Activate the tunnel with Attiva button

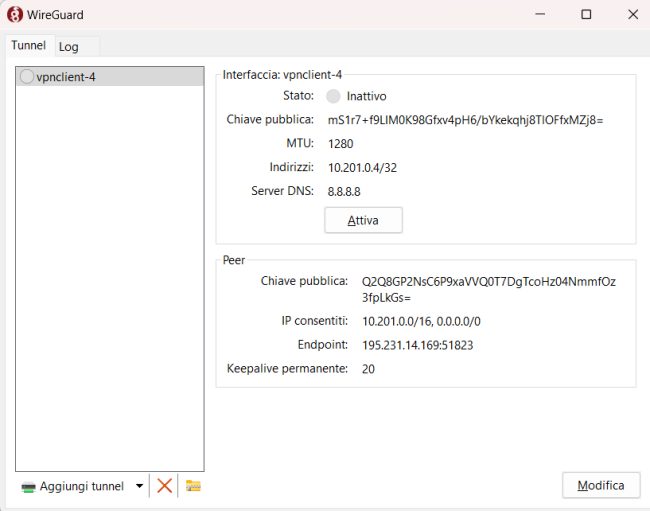click(363, 220)
